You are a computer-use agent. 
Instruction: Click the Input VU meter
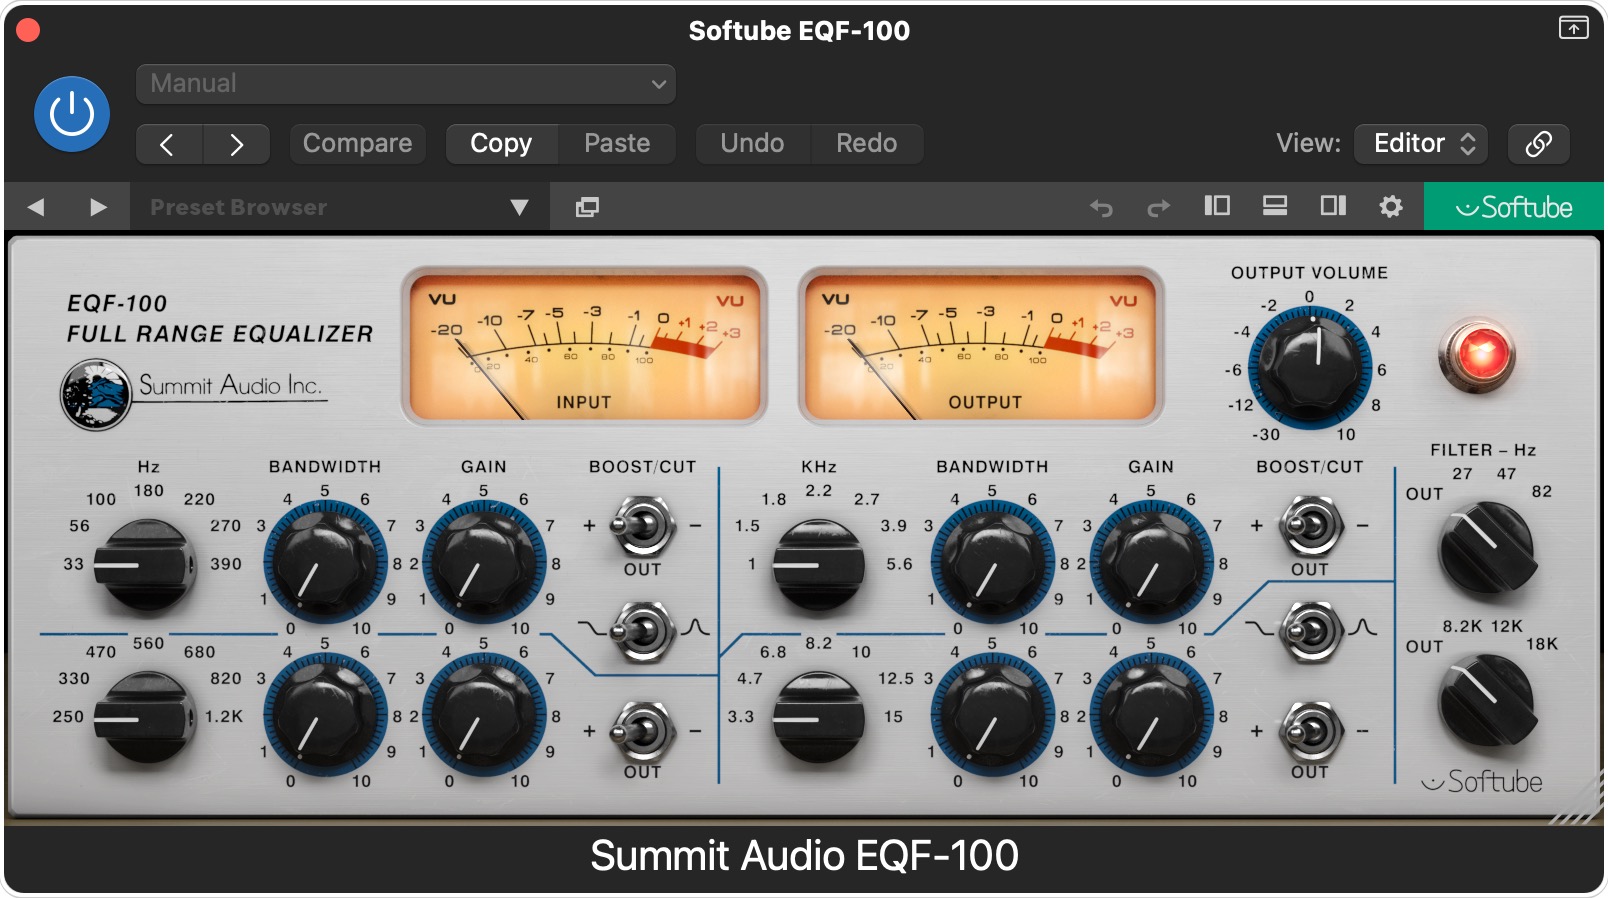click(x=584, y=345)
